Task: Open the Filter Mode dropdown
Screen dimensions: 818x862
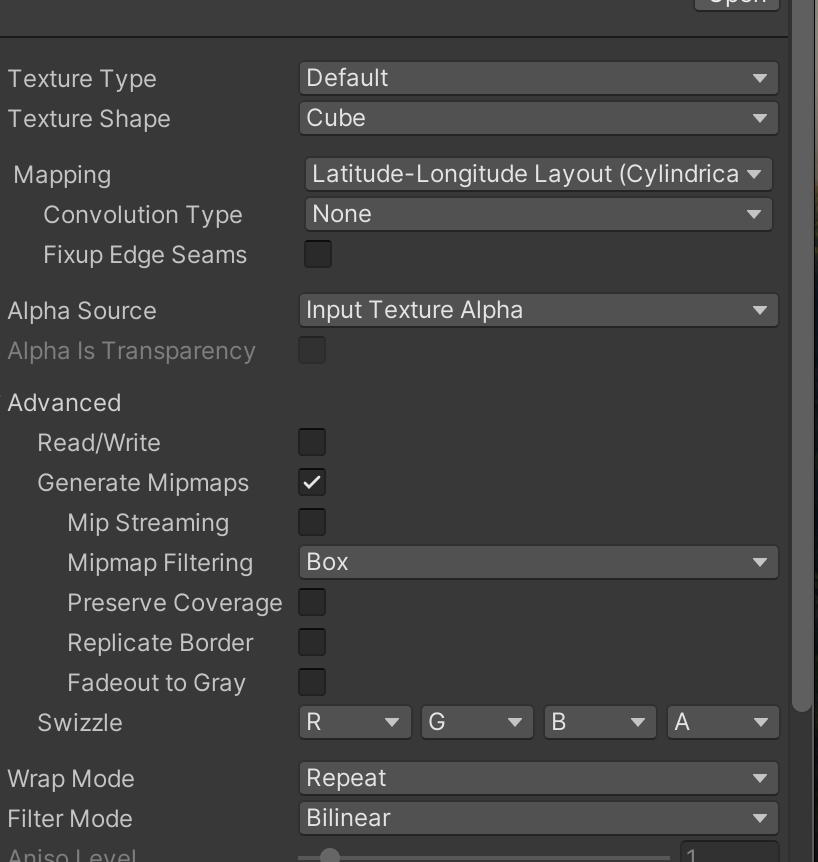Action: tap(538, 818)
